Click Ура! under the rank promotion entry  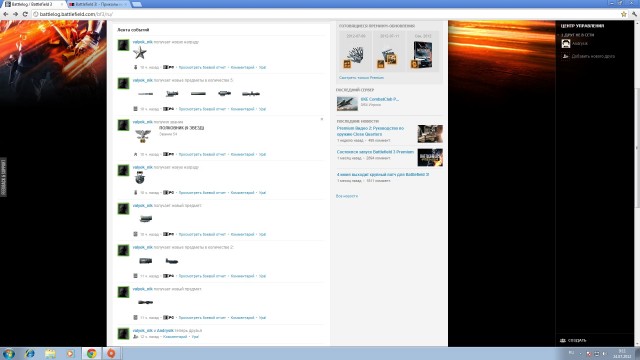tap(262, 154)
